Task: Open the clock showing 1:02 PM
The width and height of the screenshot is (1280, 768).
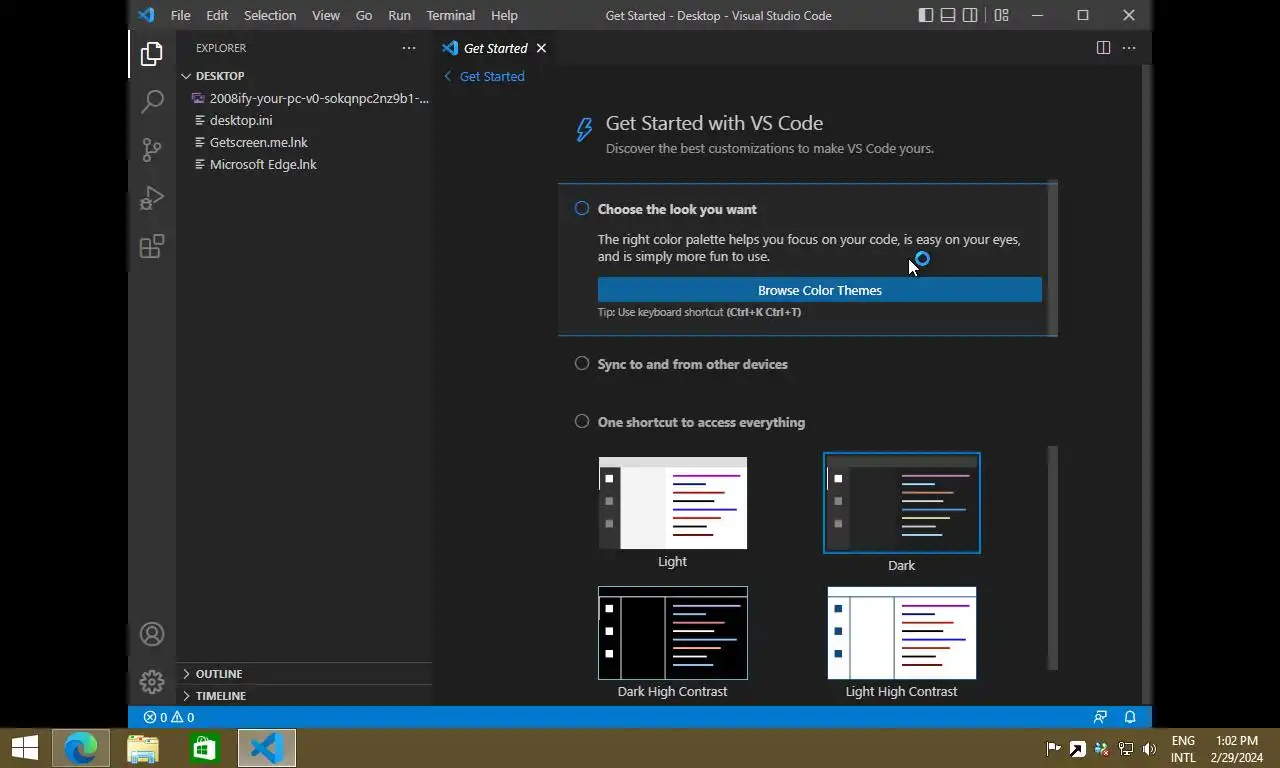Action: click(1237, 749)
